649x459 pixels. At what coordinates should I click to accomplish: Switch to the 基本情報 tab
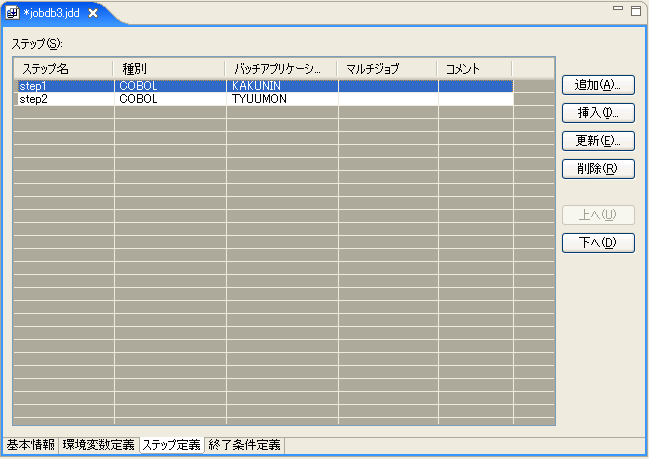[x=31, y=445]
